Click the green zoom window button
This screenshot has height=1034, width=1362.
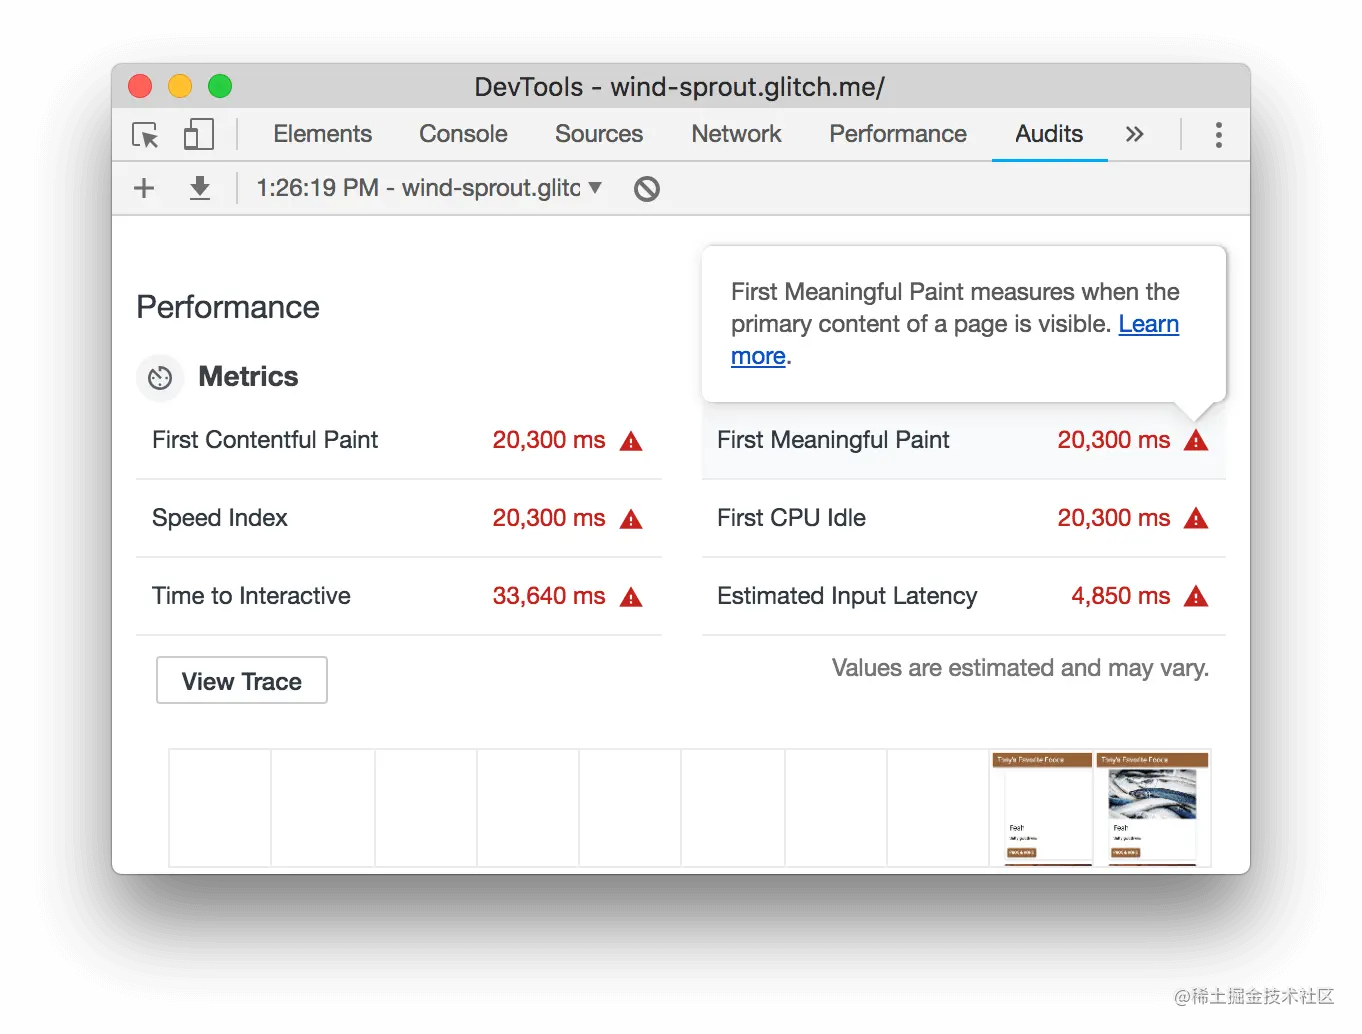(220, 87)
